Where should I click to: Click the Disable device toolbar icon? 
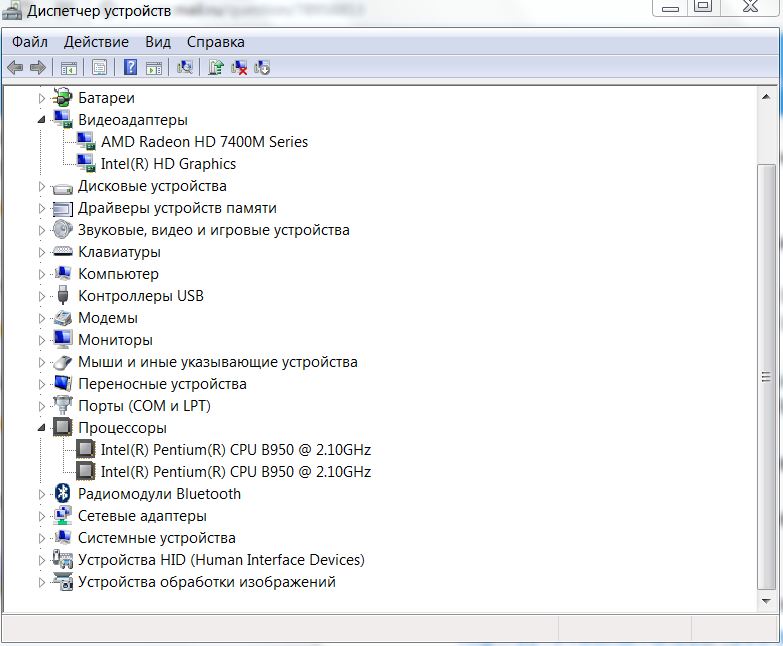262,67
